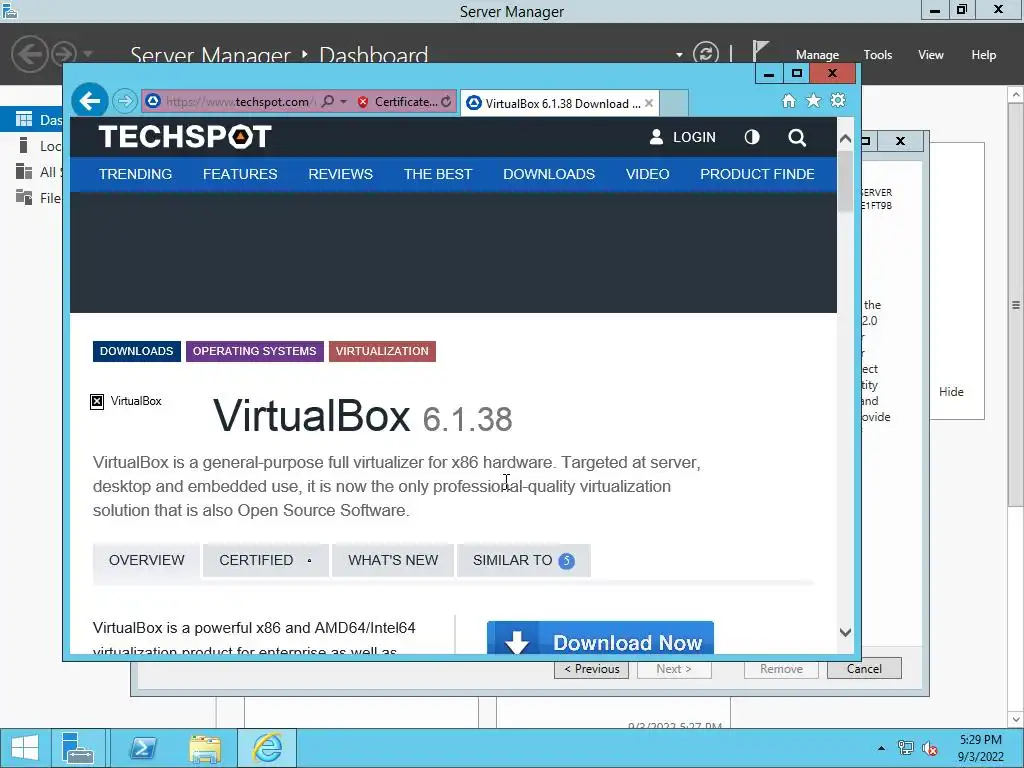Click the browser forward arrow button

point(124,101)
